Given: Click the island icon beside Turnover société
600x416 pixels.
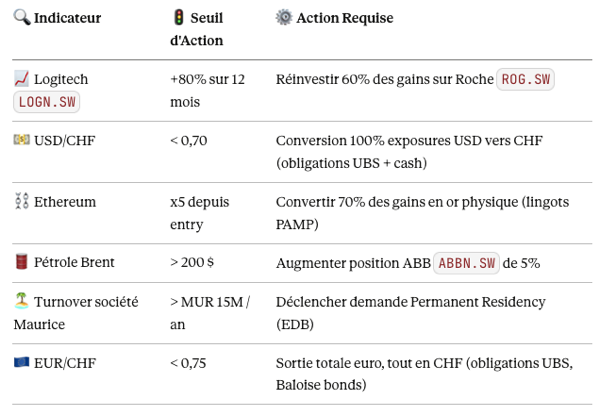Looking at the screenshot, I should (21, 302).
